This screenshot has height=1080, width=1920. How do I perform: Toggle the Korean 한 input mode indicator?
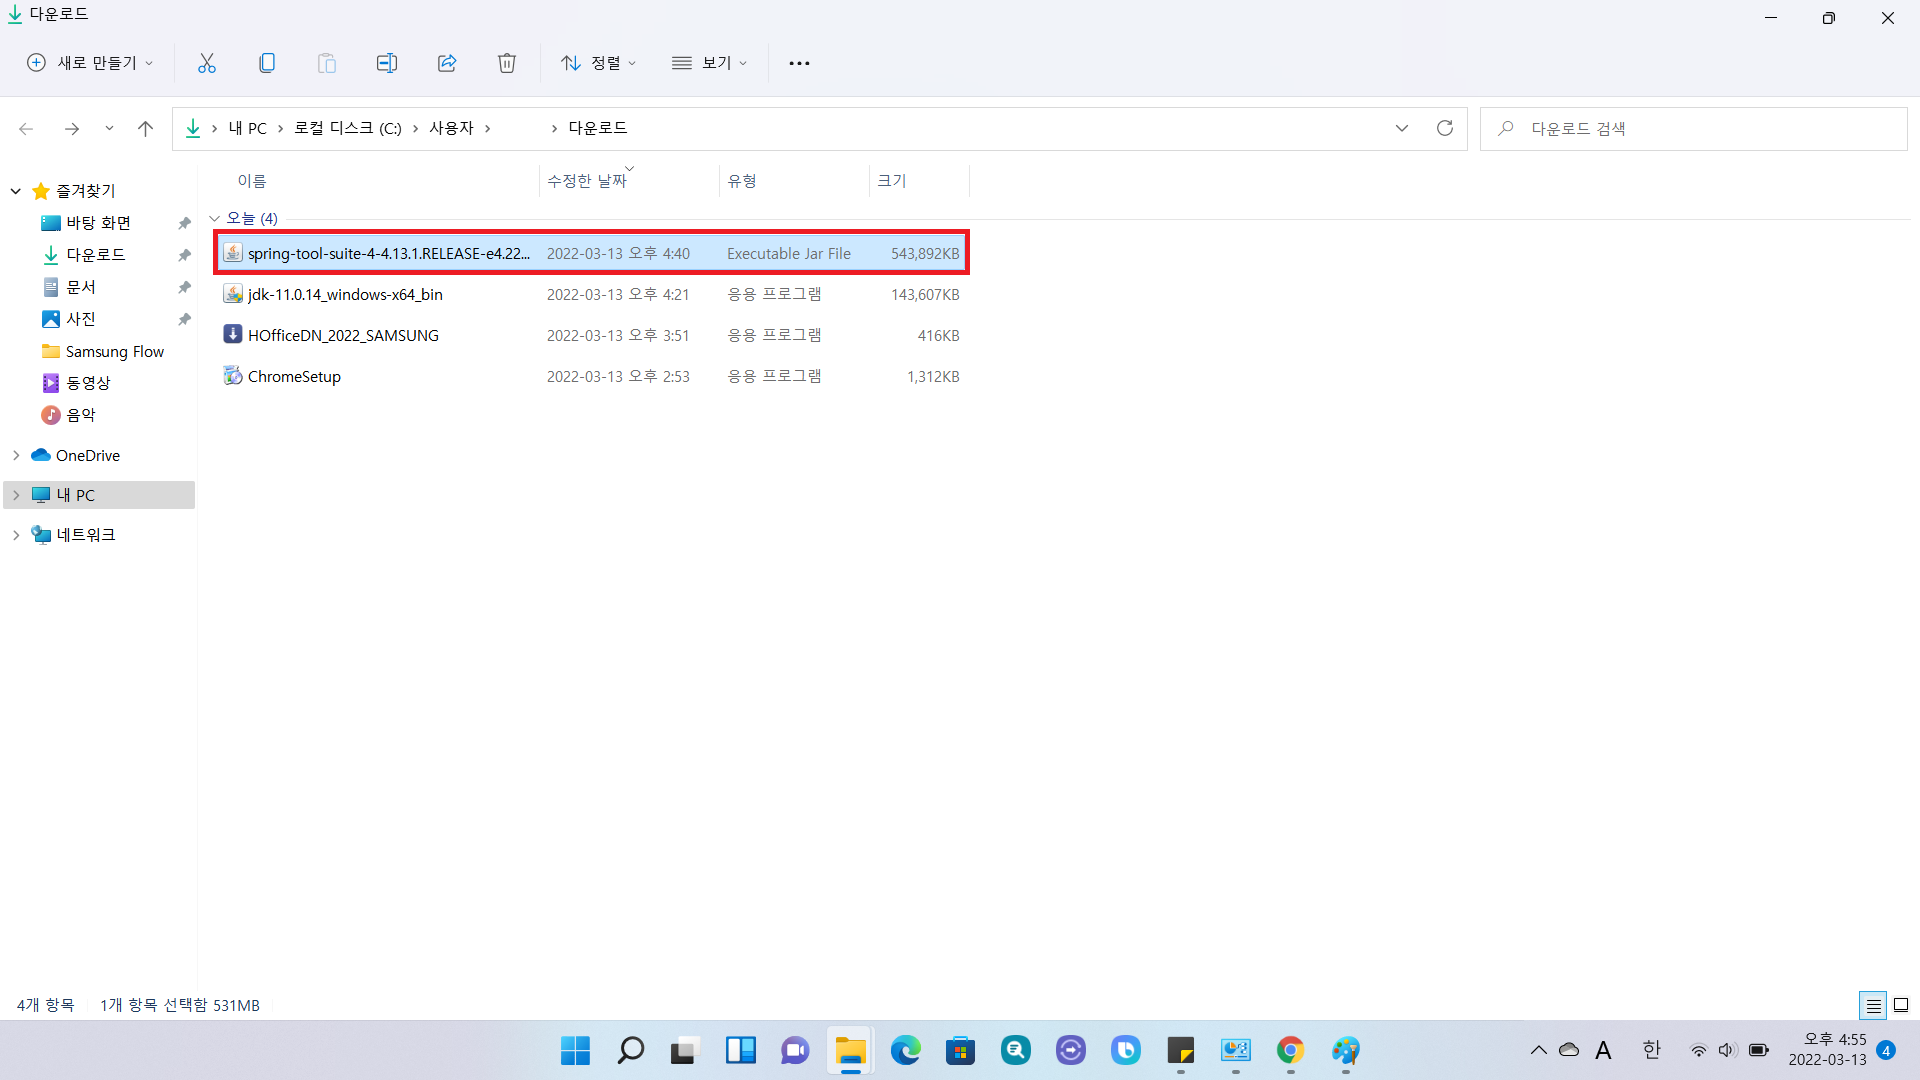[x=1651, y=1050]
